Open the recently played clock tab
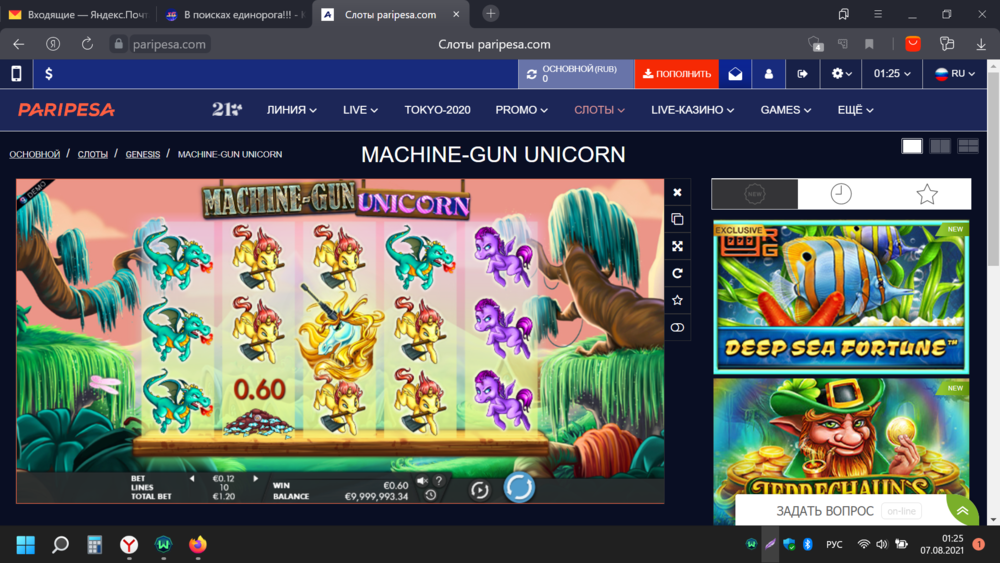The image size is (1000, 563). click(x=841, y=194)
